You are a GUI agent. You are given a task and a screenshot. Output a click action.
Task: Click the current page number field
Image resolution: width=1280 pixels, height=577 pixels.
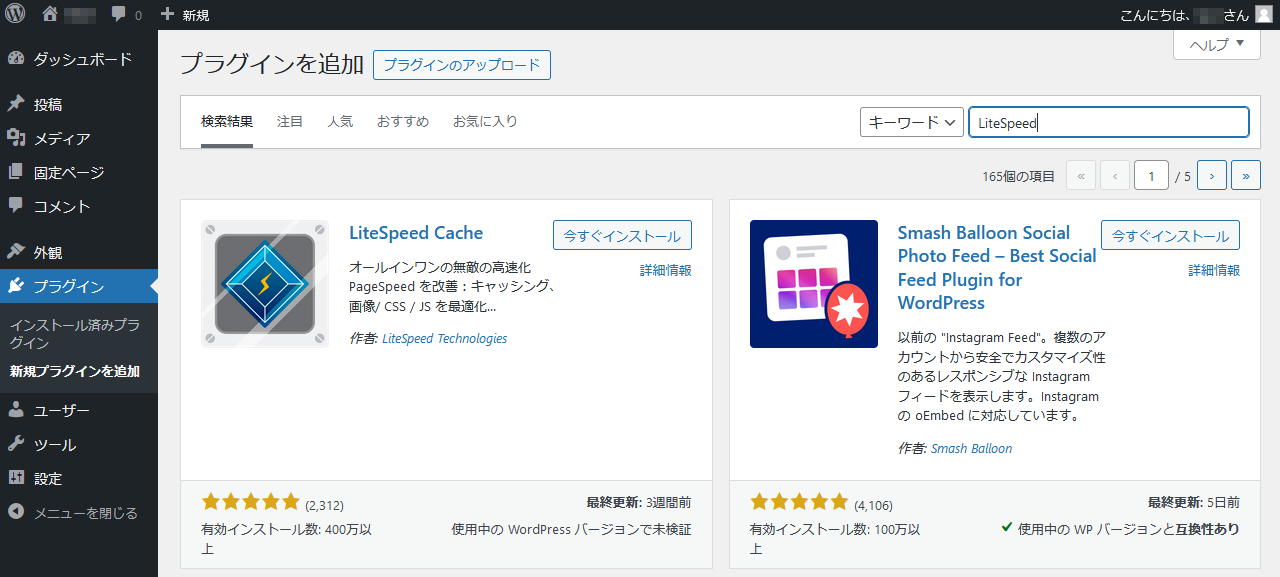1152,175
